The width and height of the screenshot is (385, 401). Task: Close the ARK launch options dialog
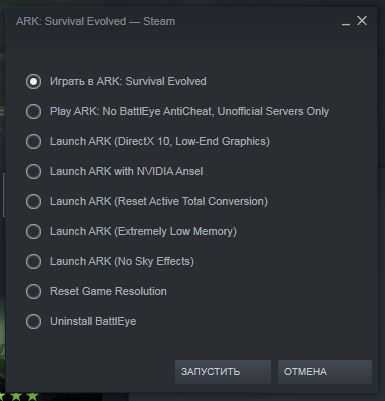pos(362,21)
